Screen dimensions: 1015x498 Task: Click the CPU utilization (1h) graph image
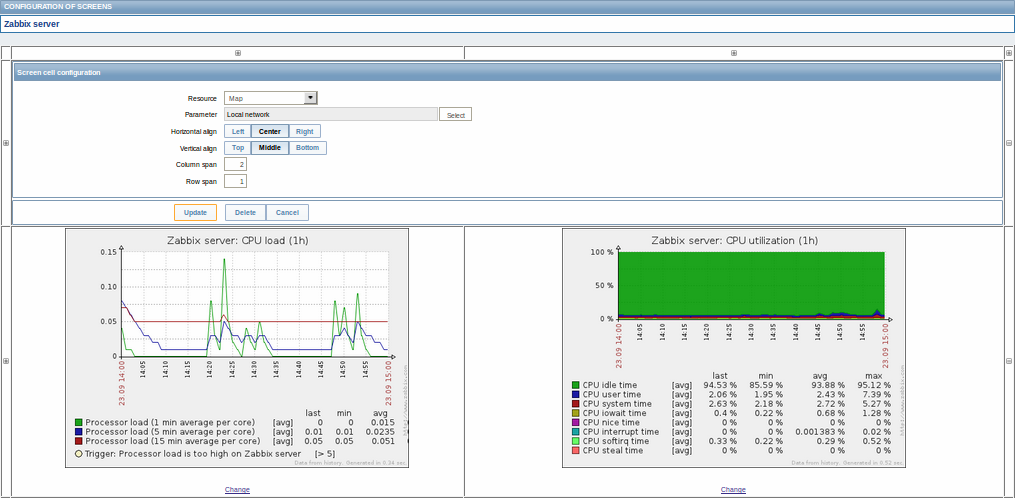coord(733,348)
